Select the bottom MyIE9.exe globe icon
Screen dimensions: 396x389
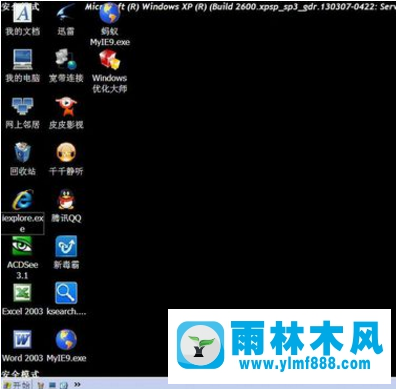tap(66, 346)
